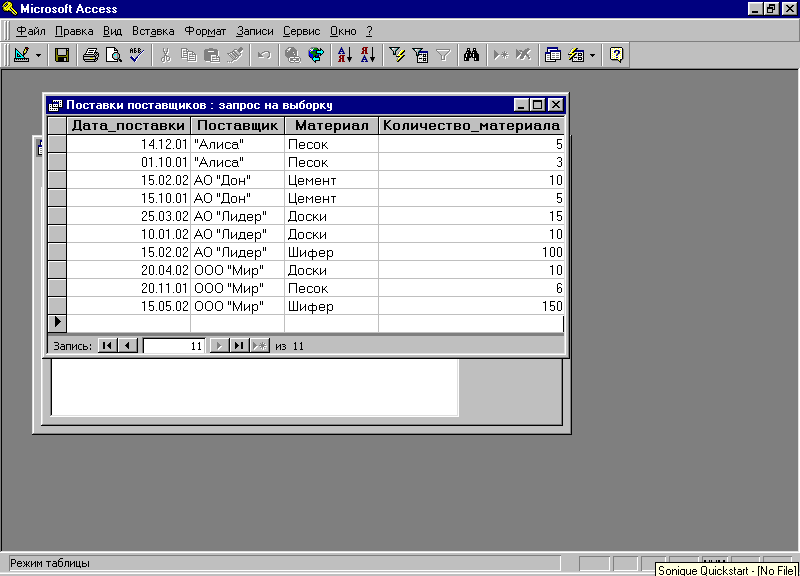
Task: Open the Правка menu
Action: point(74,31)
